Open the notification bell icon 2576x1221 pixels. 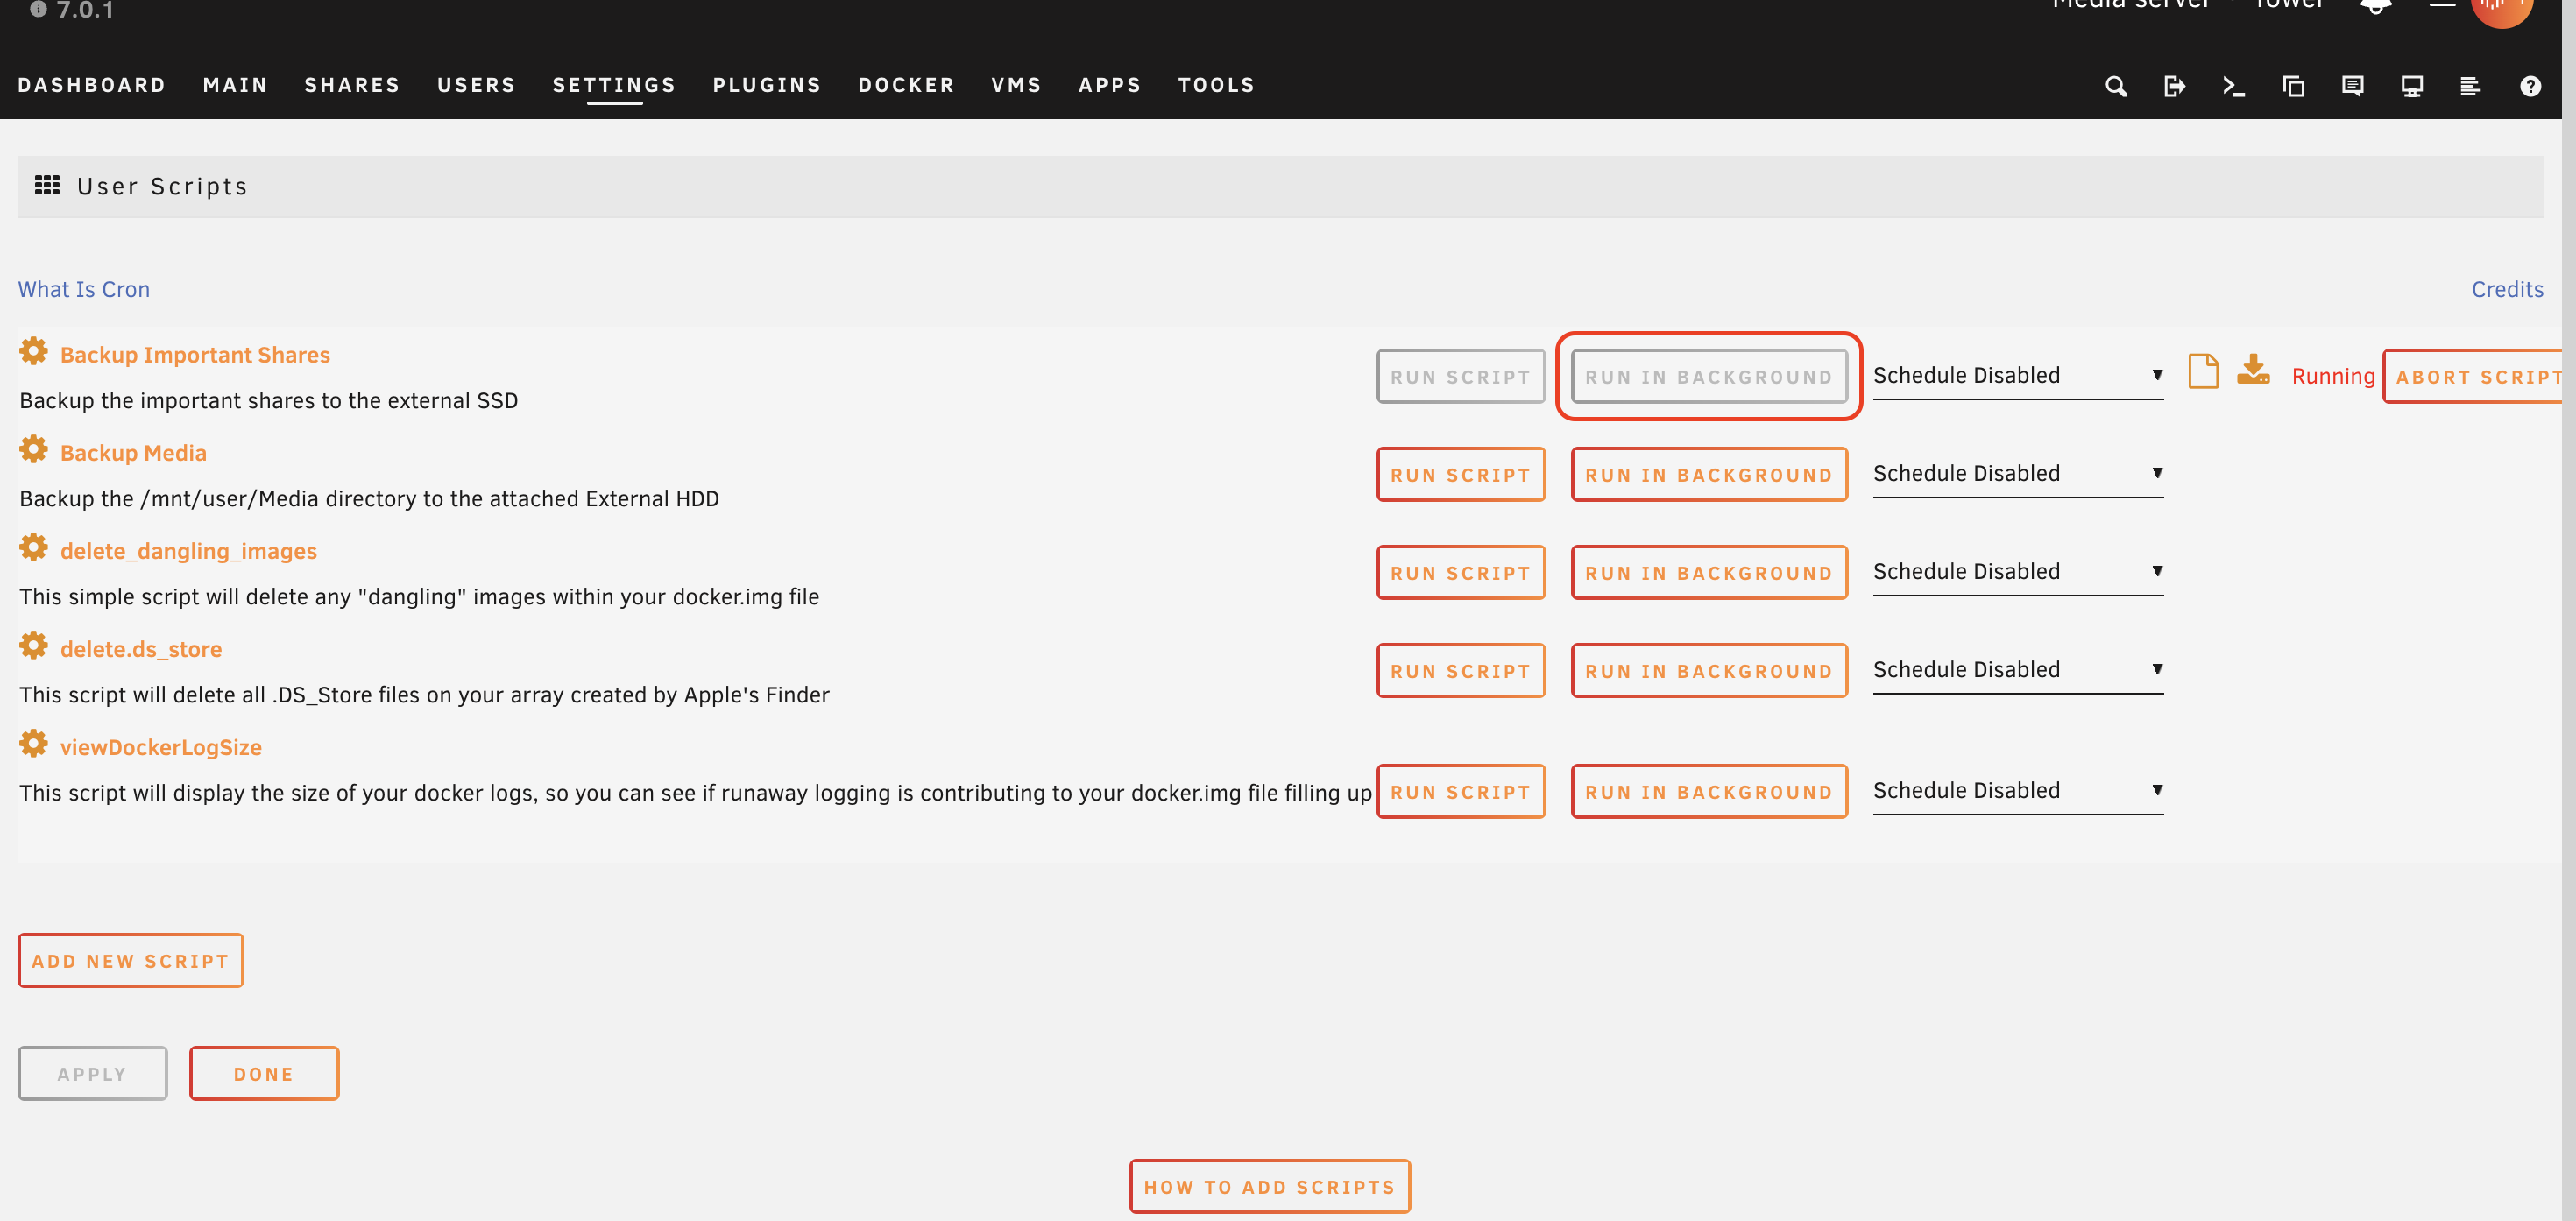pos(2375,6)
